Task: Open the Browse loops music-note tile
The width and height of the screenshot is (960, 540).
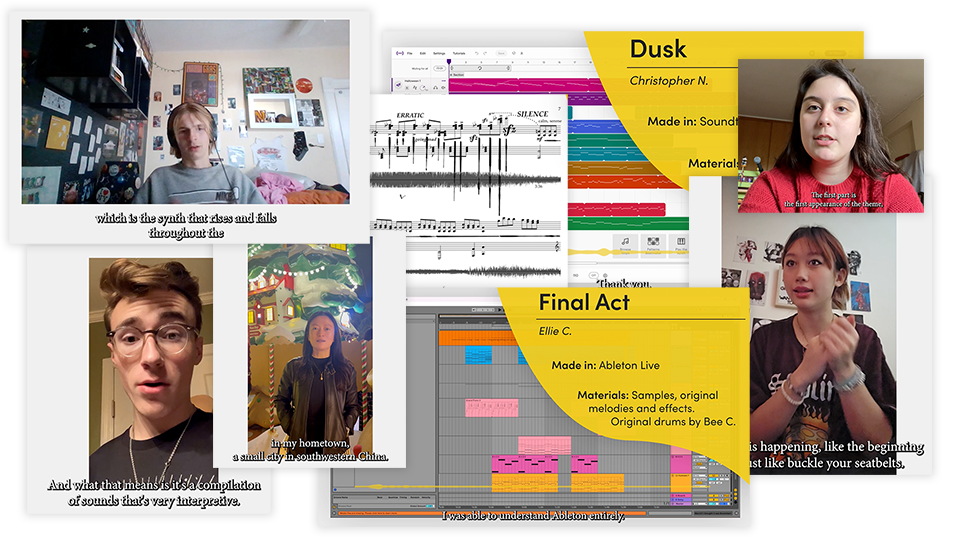Action: click(626, 246)
